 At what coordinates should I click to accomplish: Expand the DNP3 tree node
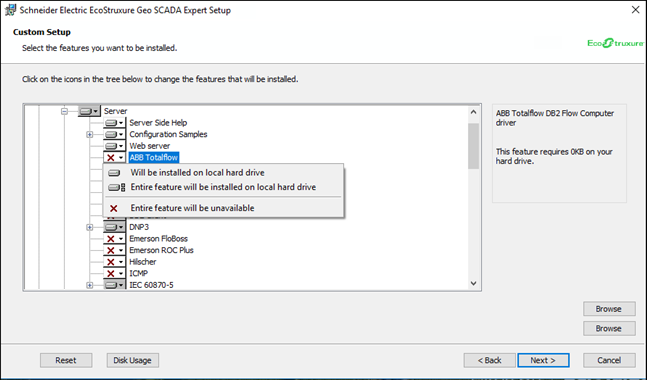[90, 227]
